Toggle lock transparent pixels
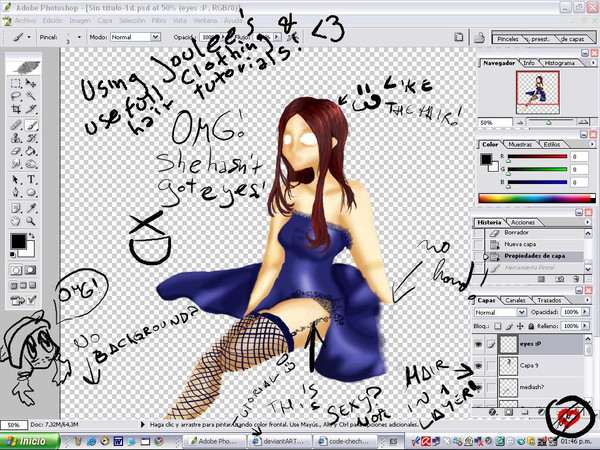 click(x=497, y=326)
